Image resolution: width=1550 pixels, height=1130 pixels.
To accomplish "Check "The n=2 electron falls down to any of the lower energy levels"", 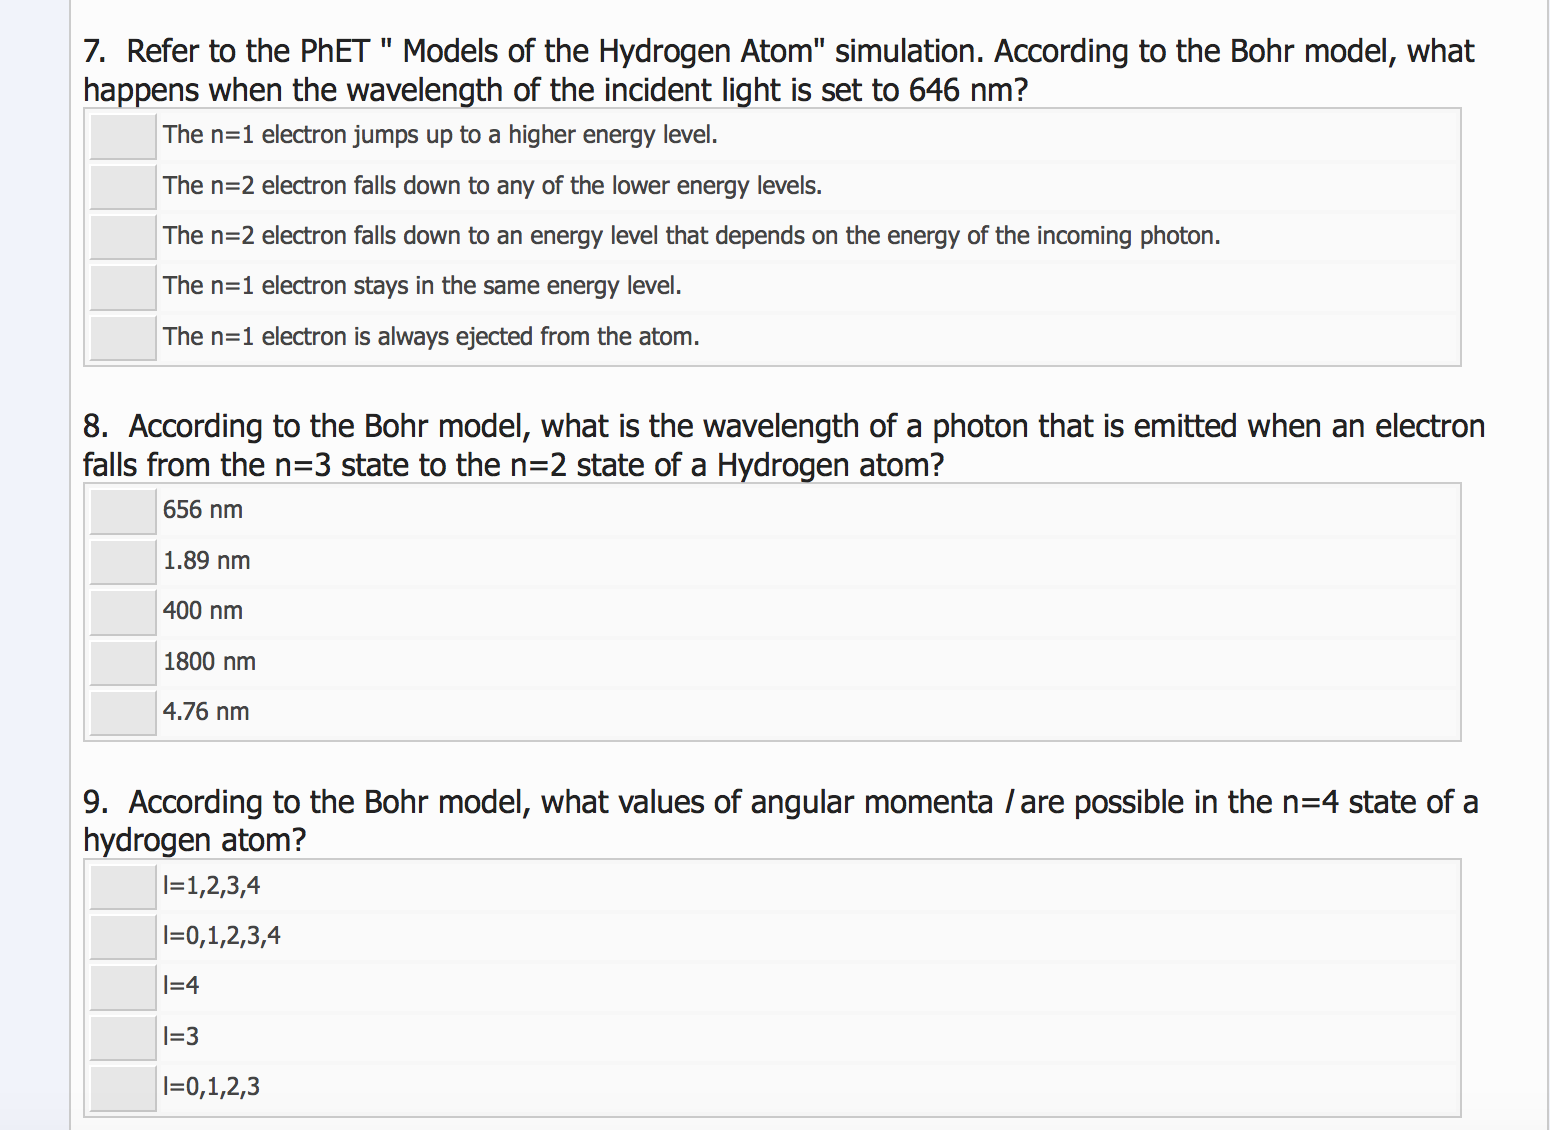I will [121, 186].
